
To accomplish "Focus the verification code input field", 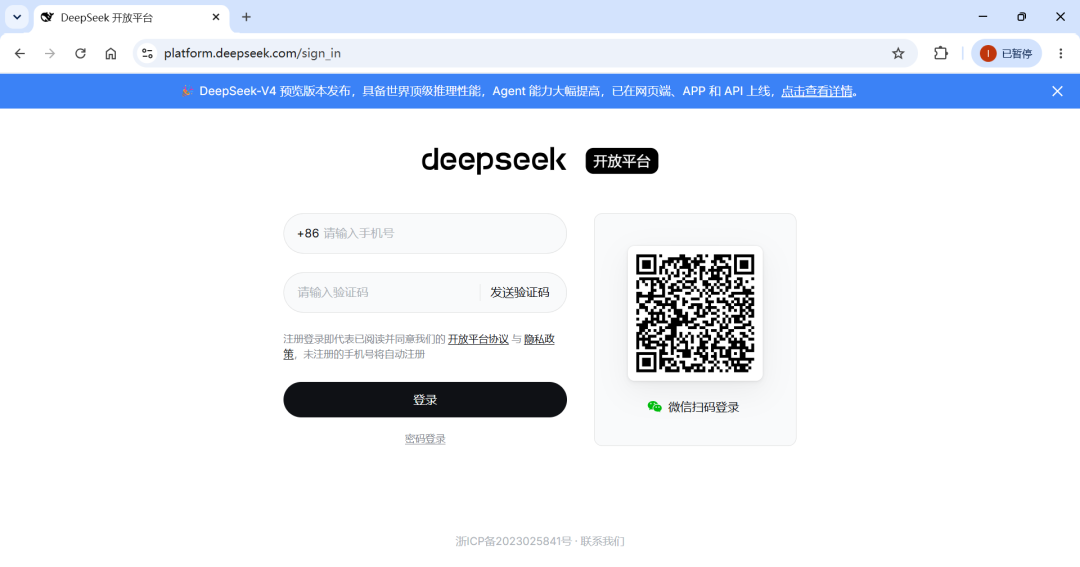I will (x=382, y=292).
